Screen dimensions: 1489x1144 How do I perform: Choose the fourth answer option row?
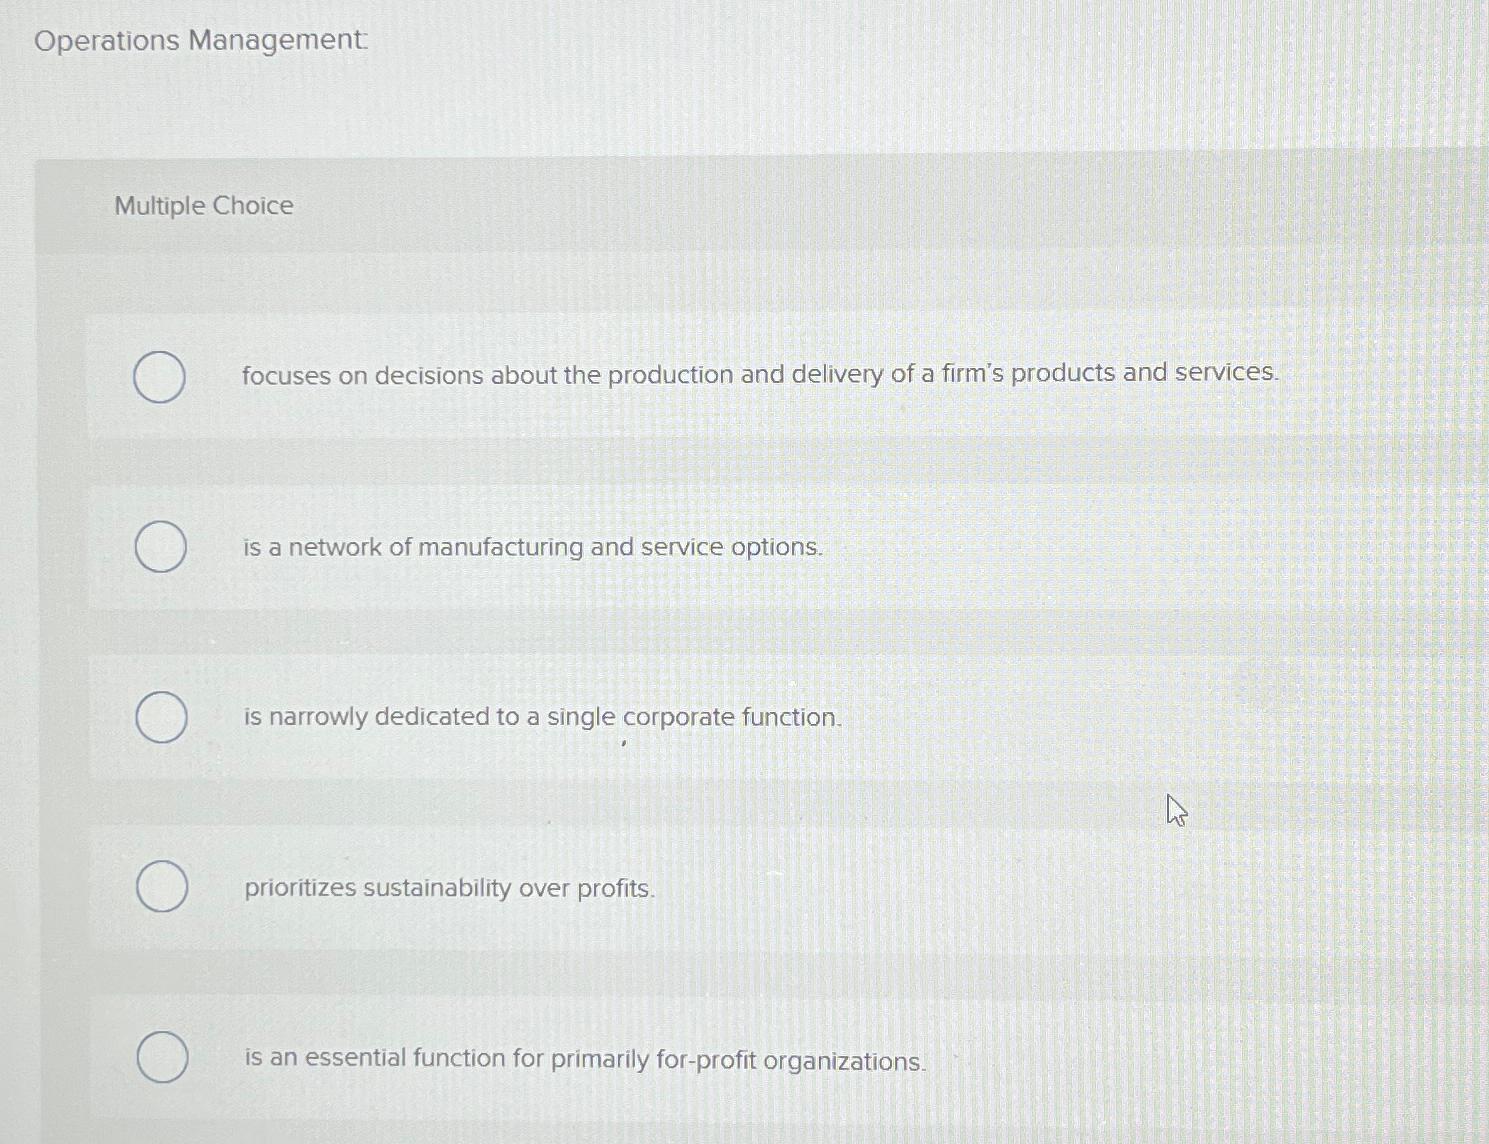pyautogui.click(x=700, y=887)
